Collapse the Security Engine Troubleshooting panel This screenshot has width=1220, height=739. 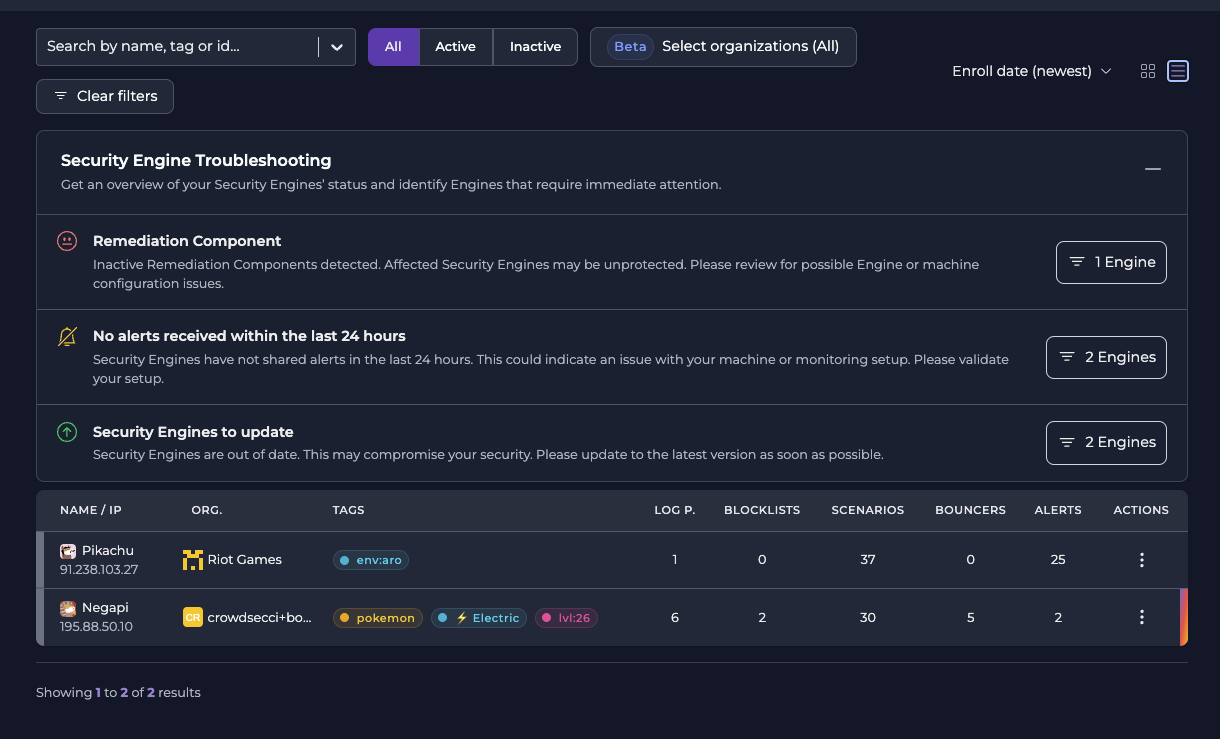pos(1152,169)
